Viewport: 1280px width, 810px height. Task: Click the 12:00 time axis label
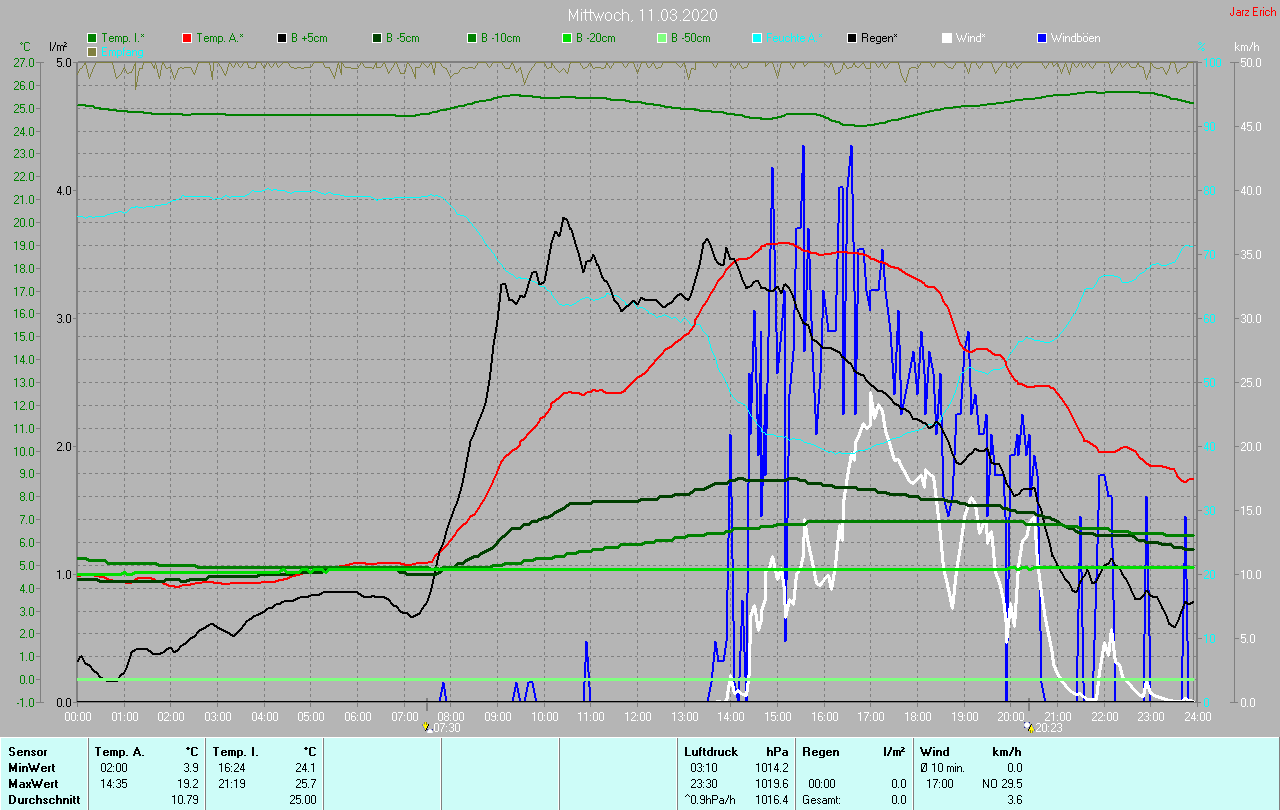pos(637,717)
